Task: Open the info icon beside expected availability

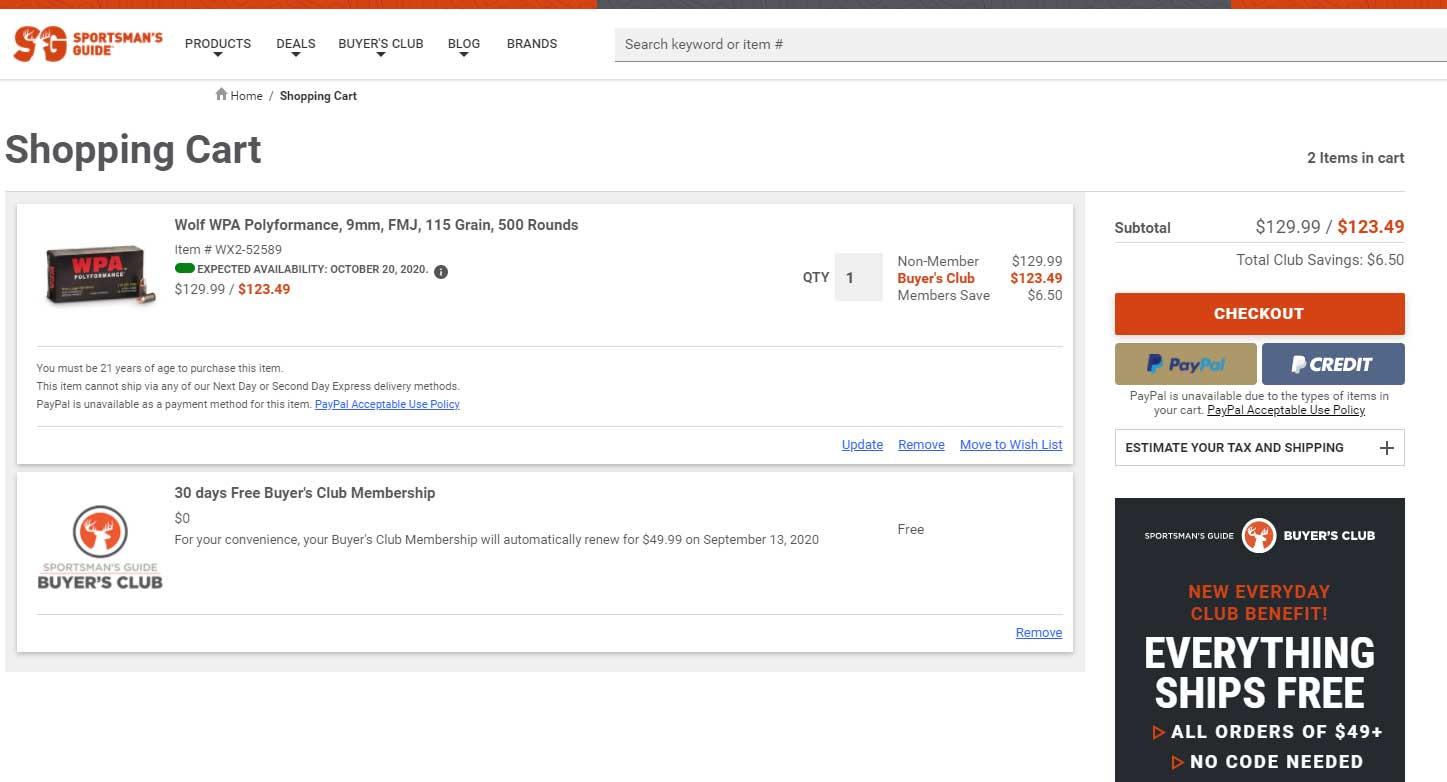Action: (441, 271)
